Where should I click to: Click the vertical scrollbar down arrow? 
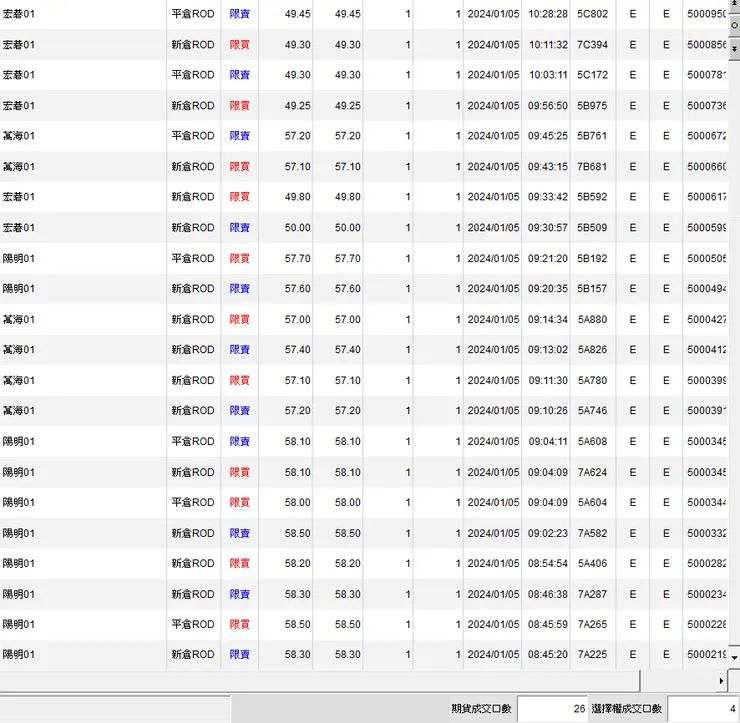pos(734,657)
